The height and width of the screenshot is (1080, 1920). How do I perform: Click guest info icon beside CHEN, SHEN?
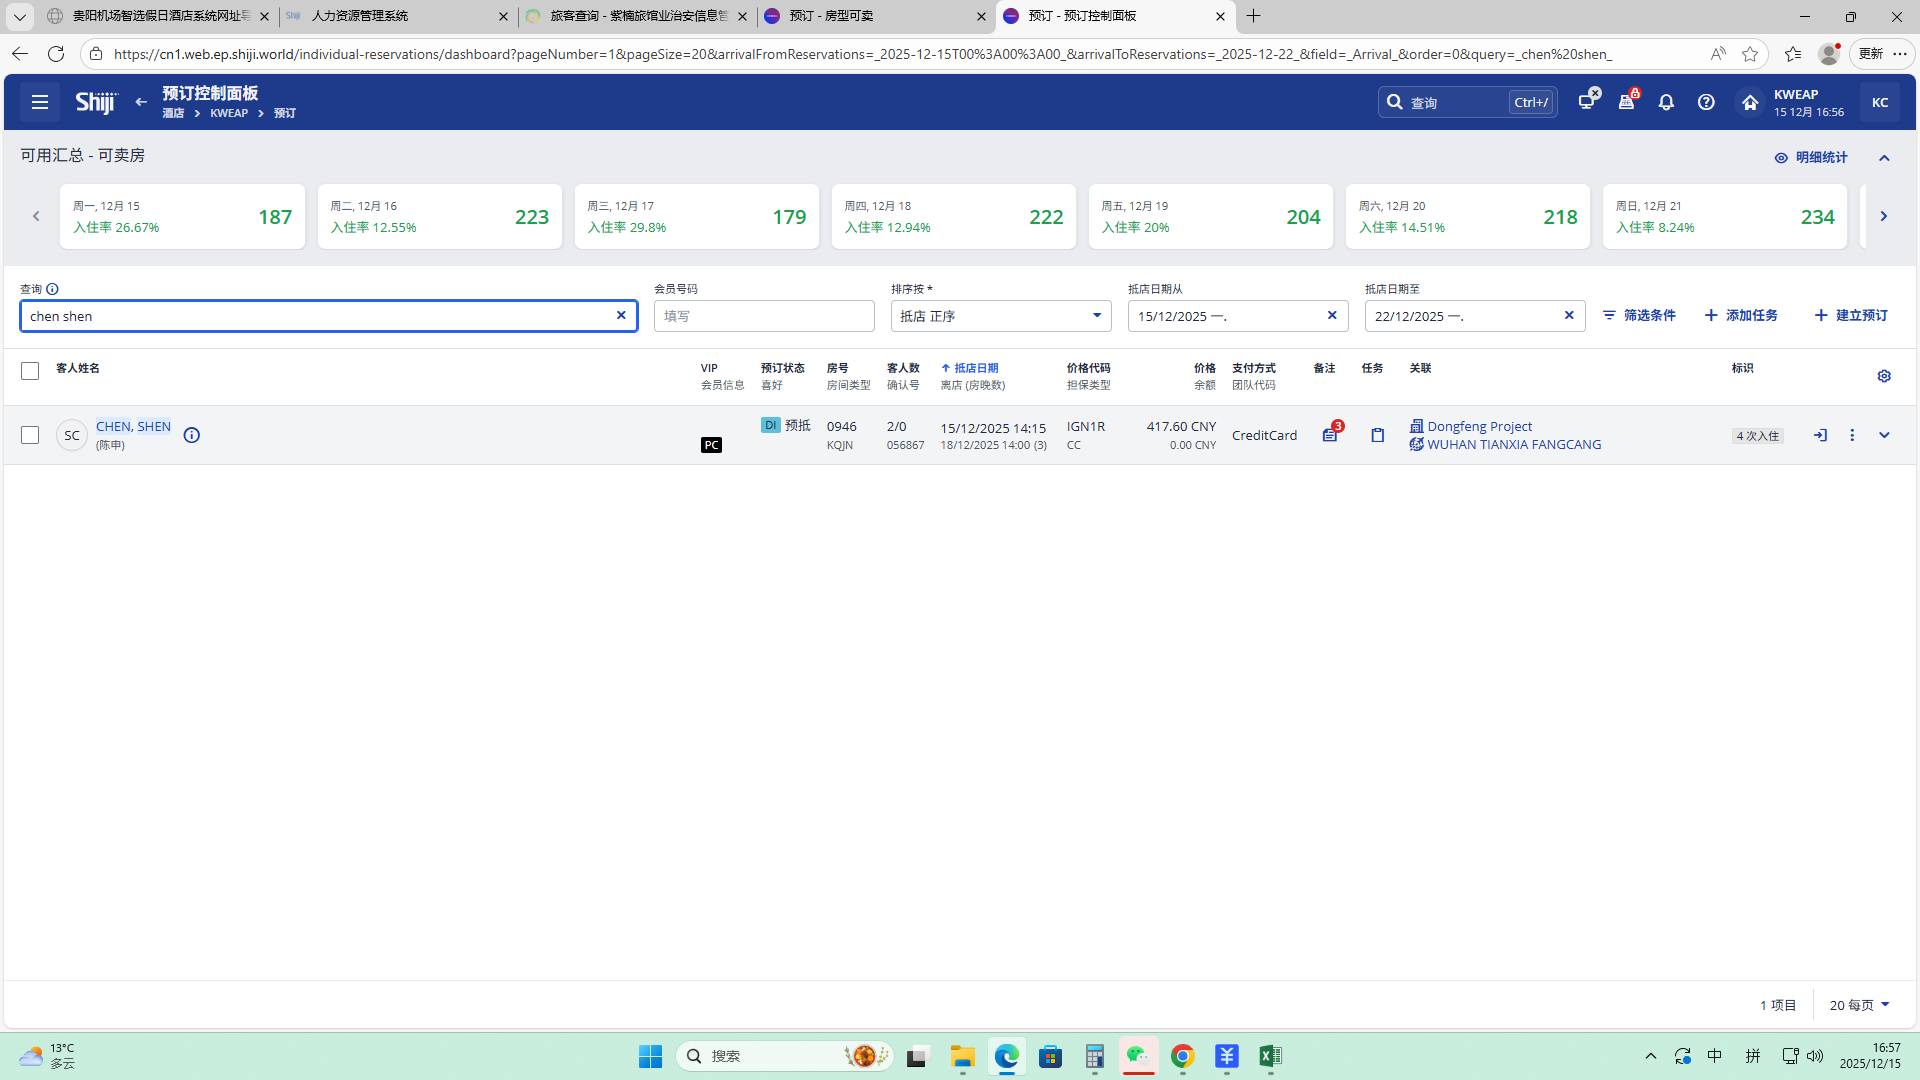coord(191,435)
